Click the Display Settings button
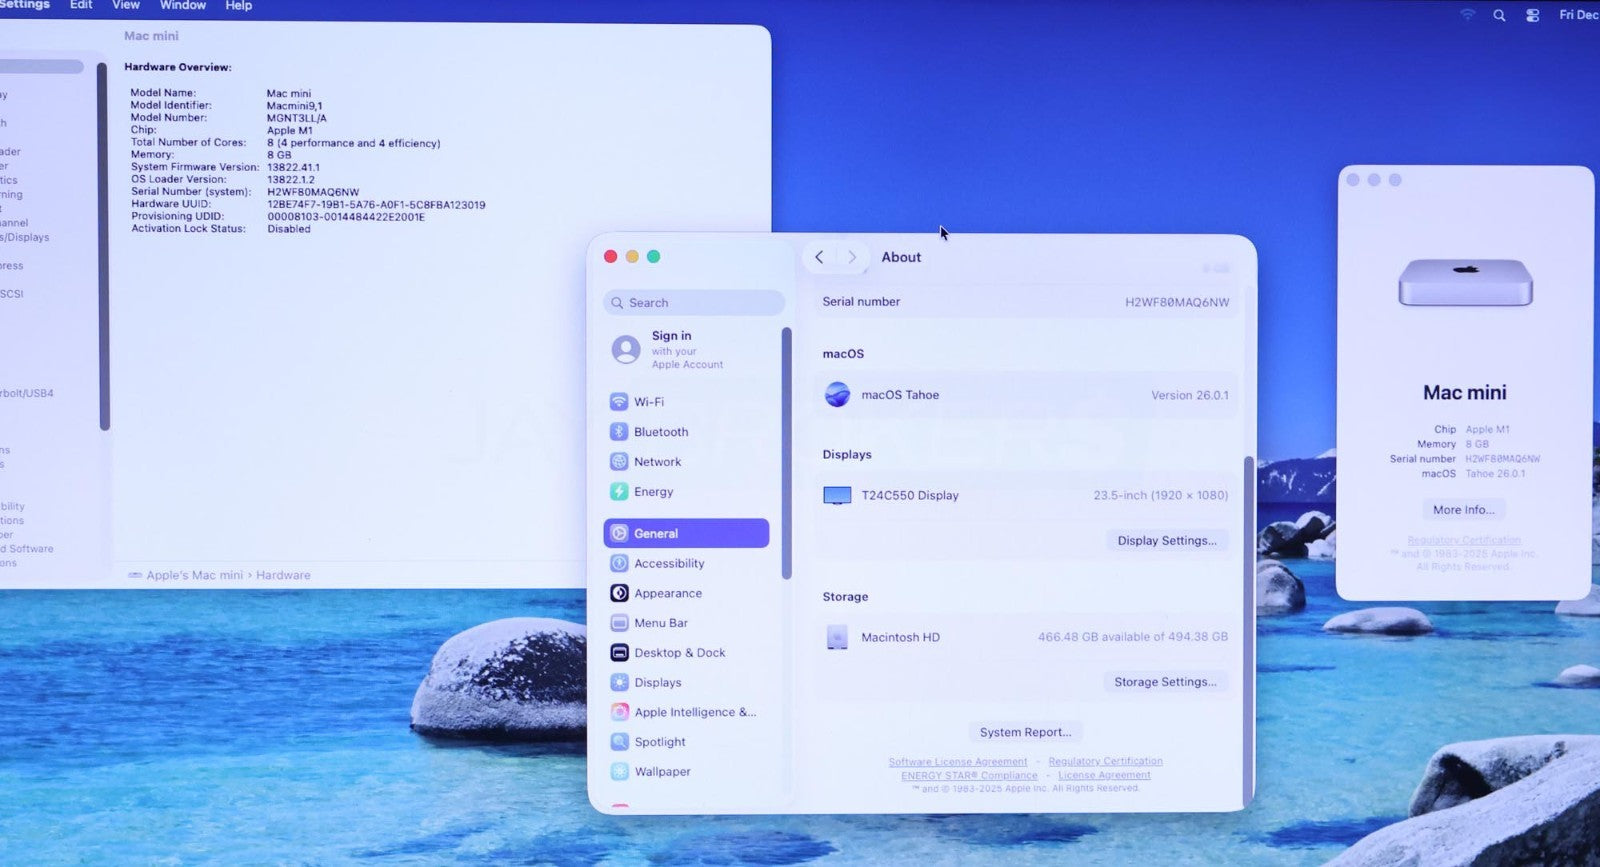Screen dimensions: 1600x867 (x=1166, y=541)
